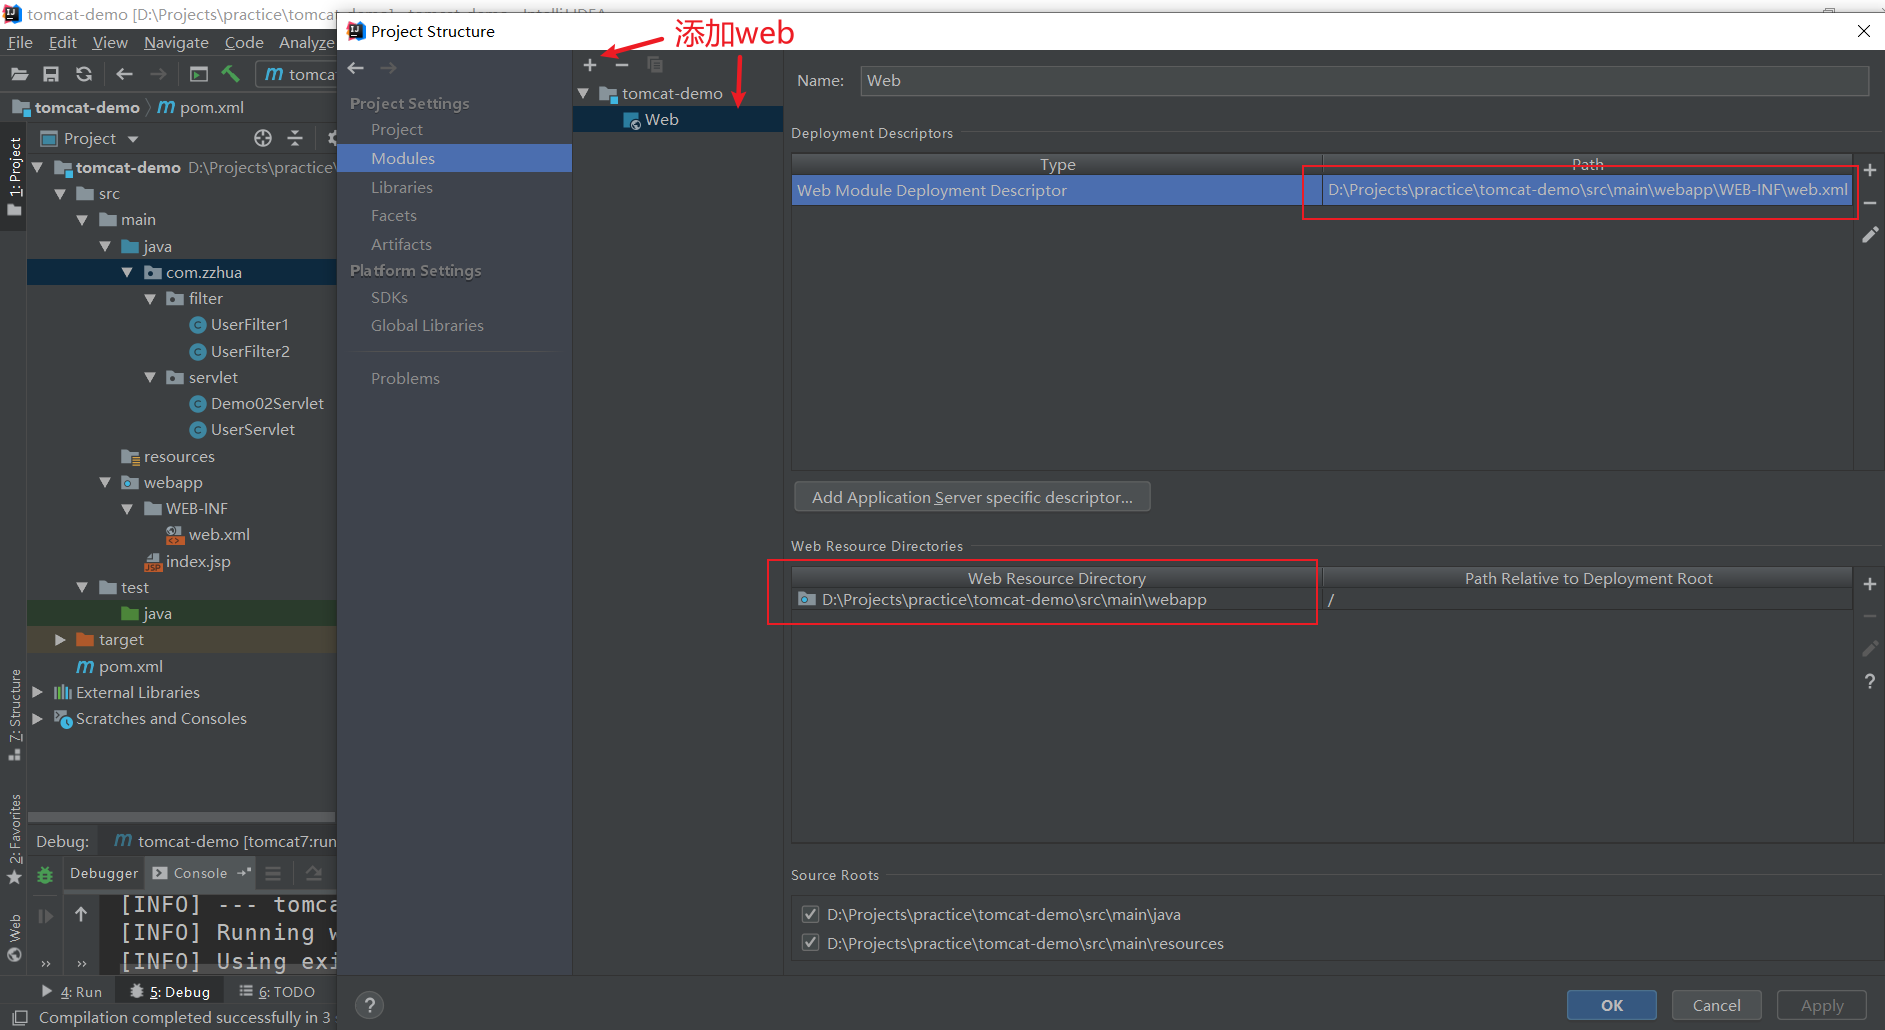The height and width of the screenshot is (1030, 1885).
Task: Switch to the Console tab
Action: (x=200, y=873)
